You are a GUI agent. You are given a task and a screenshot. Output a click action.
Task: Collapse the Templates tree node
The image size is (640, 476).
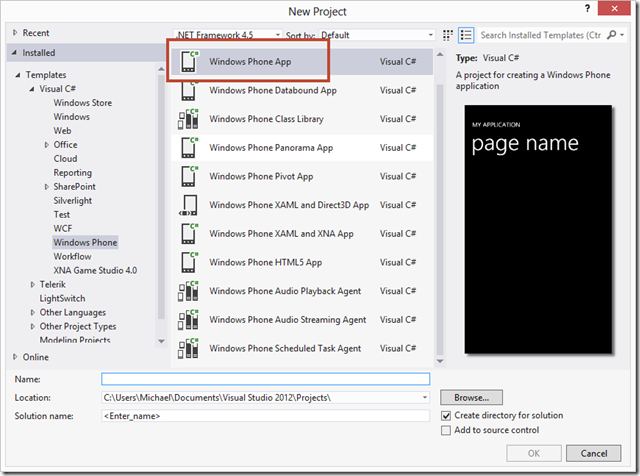pos(18,75)
